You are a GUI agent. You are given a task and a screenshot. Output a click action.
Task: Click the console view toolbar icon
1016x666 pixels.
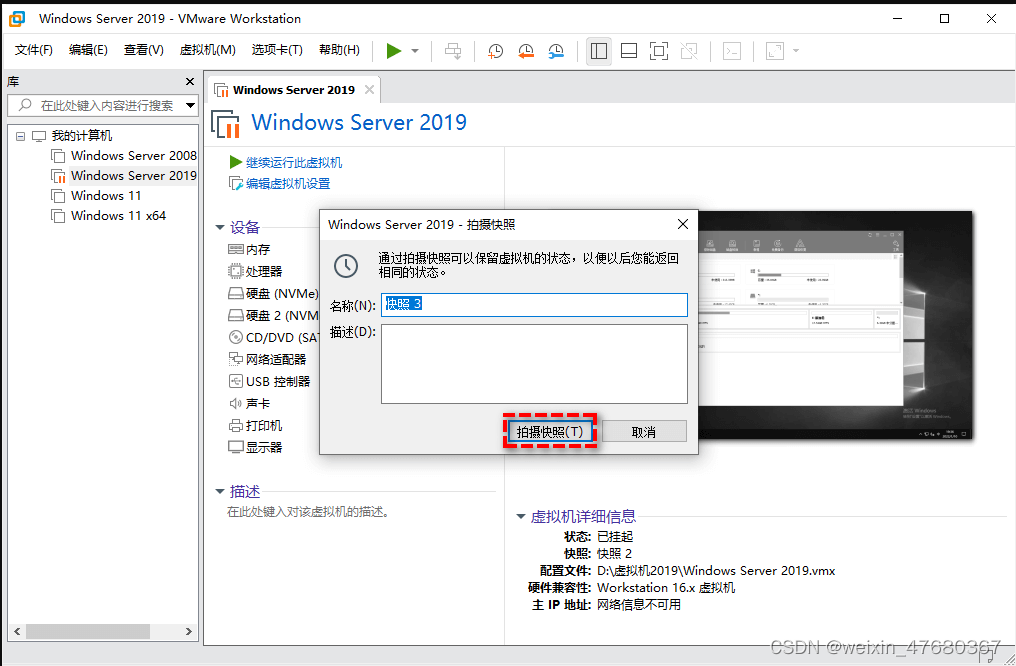point(732,51)
